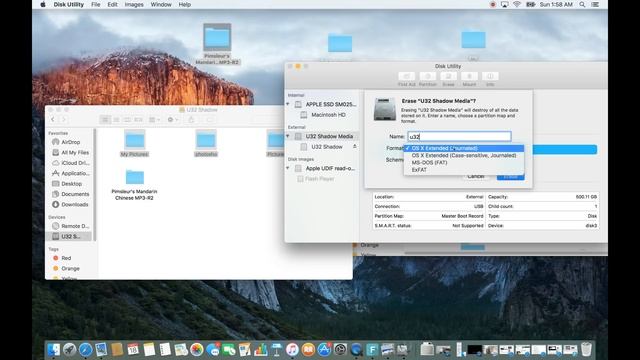Switch Finder to column view
640x360 pixels.
[x=127, y=120]
